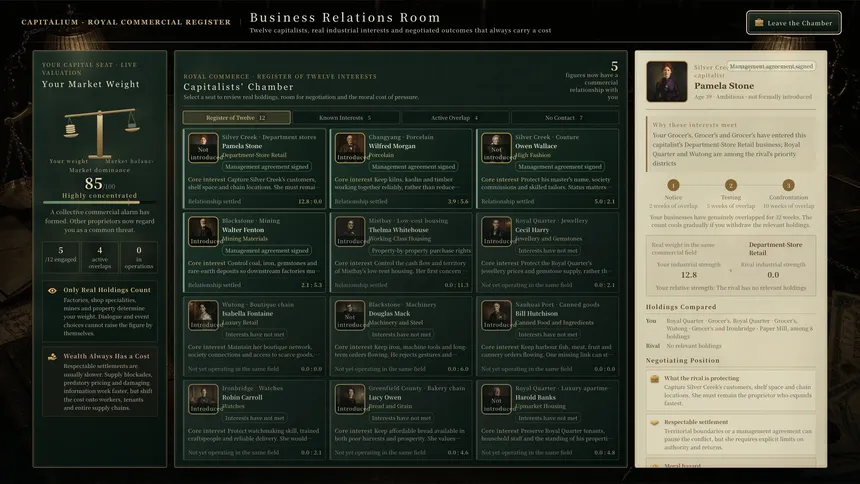Choose Bill Hutchison's portrait
860x484 pixels.
[x=496, y=316]
